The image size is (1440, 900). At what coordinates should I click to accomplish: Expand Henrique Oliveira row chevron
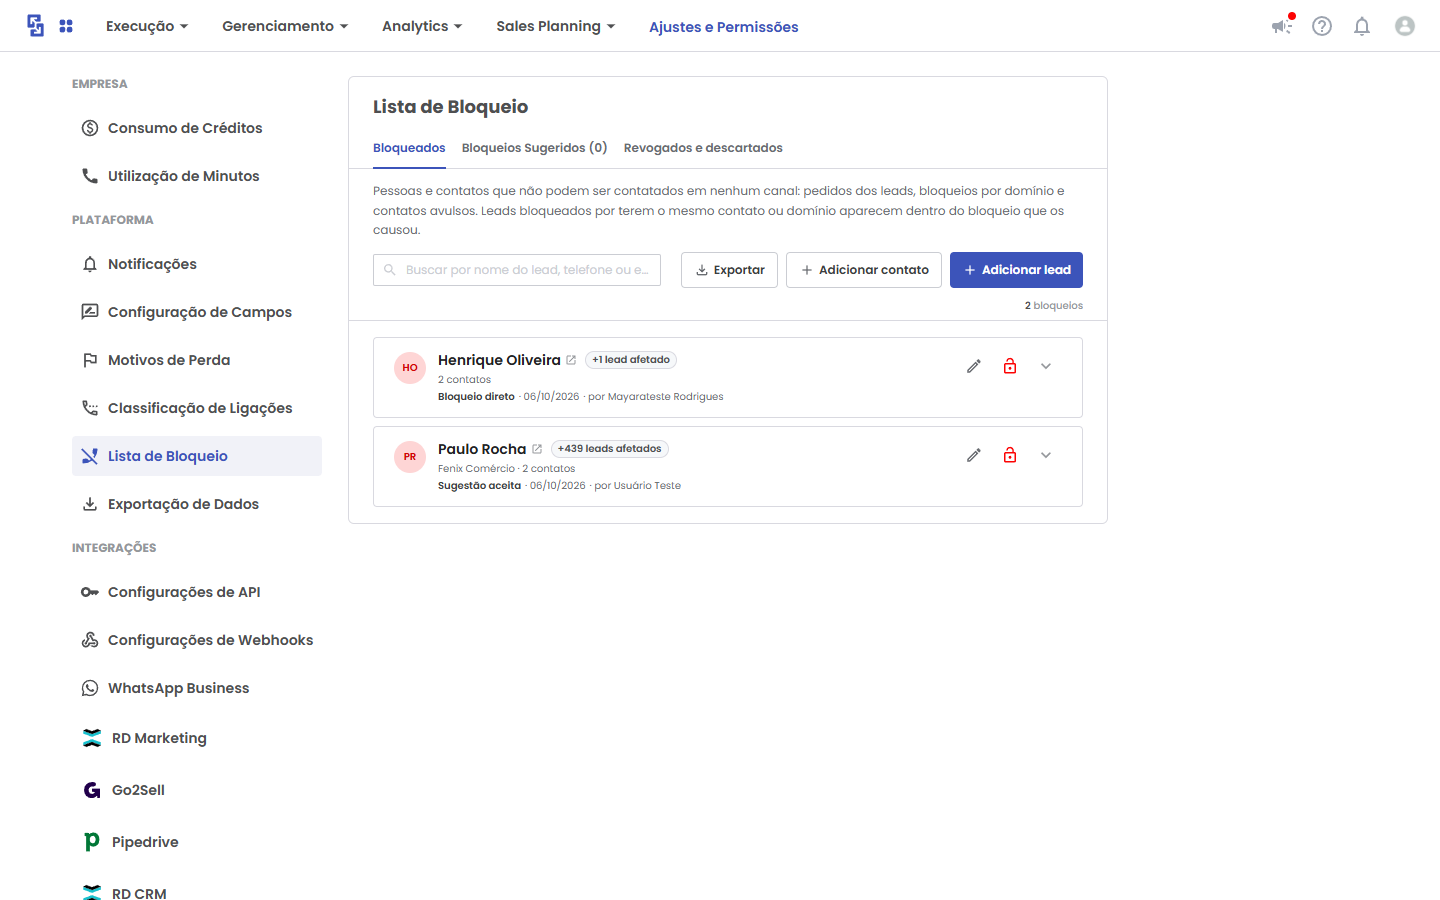[1046, 366]
